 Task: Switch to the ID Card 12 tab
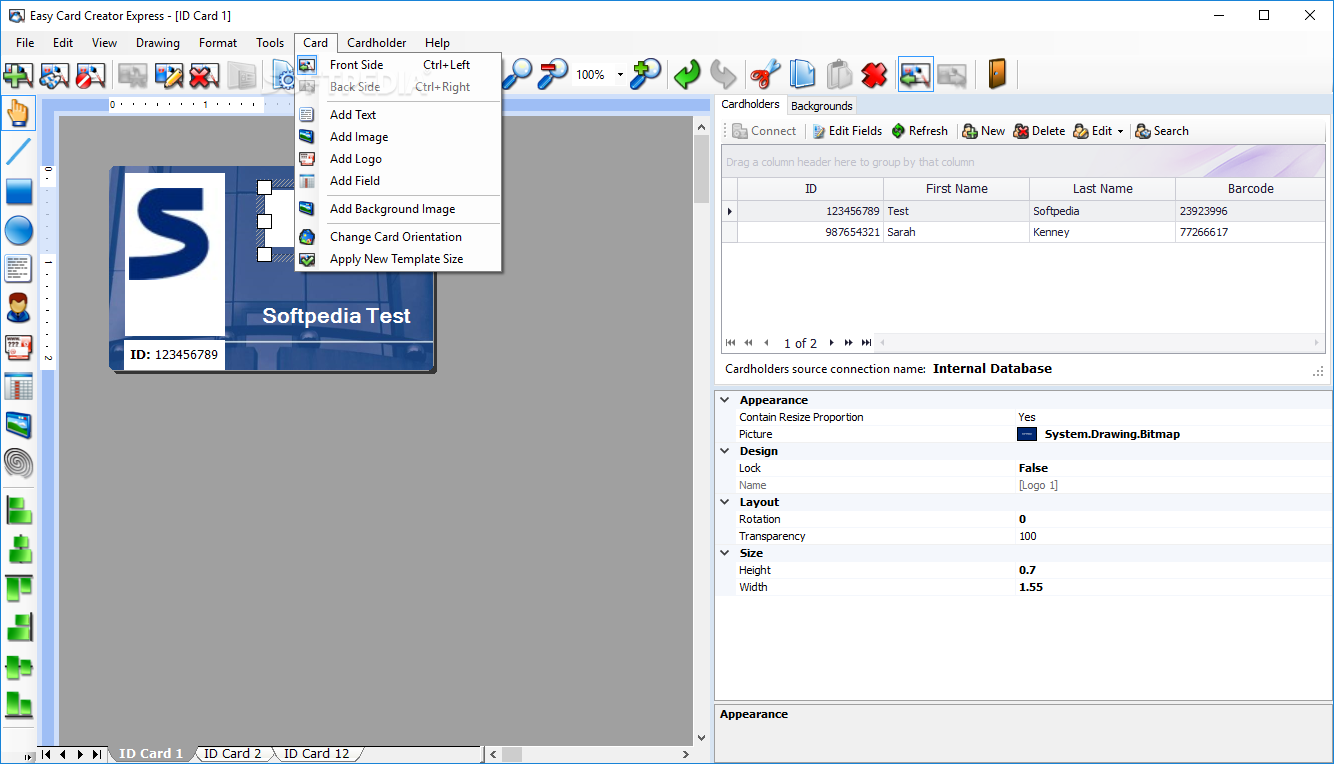click(x=317, y=754)
